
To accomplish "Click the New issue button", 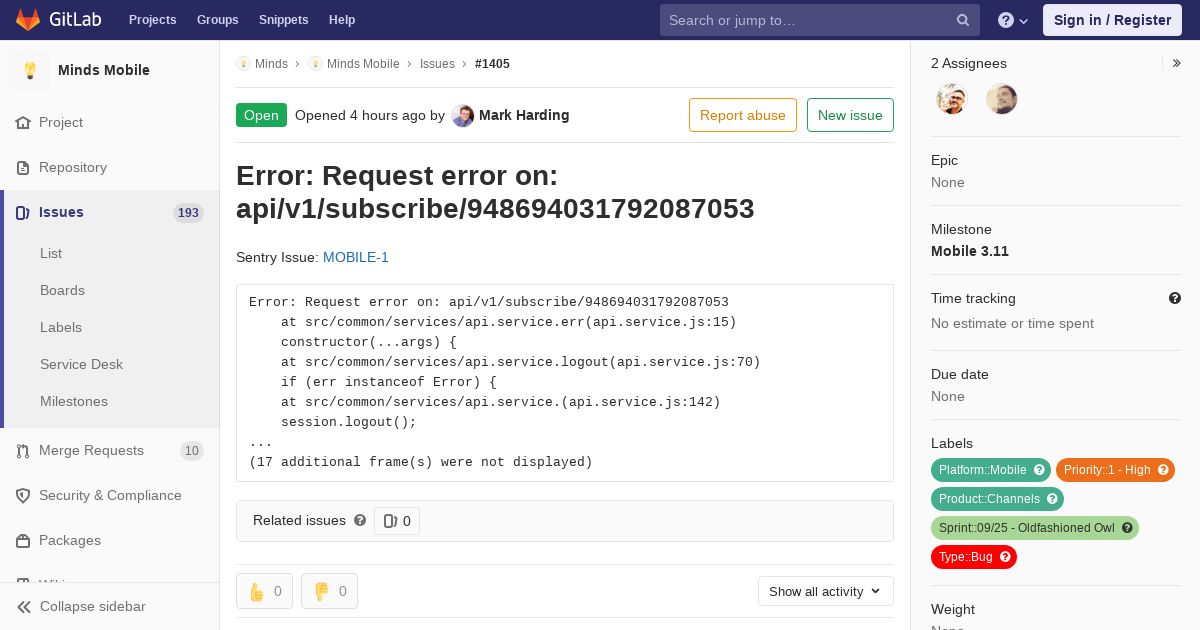I will tap(850, 115).
